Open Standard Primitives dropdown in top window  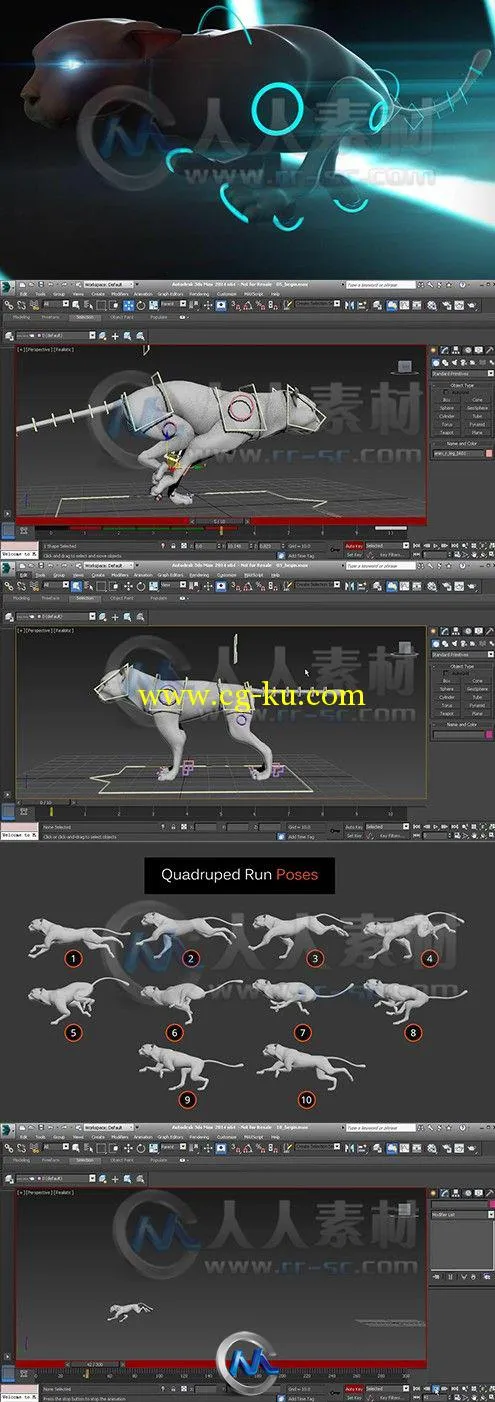click(x=463, y=374)
